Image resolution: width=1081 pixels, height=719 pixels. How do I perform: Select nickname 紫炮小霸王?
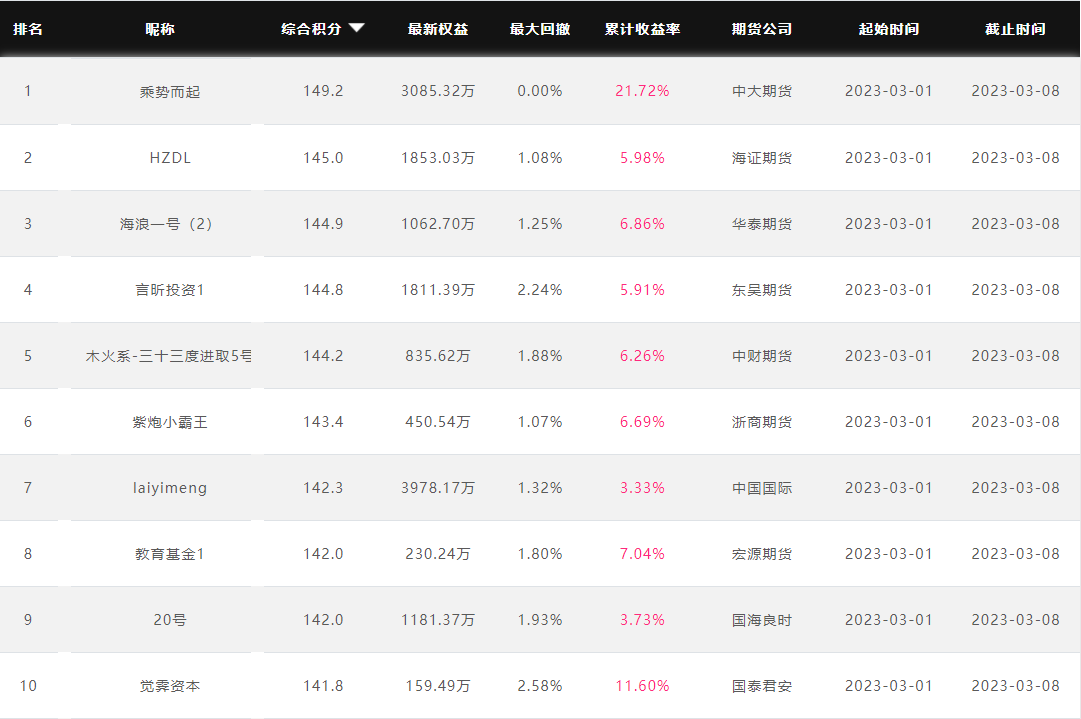pos(170,422)
